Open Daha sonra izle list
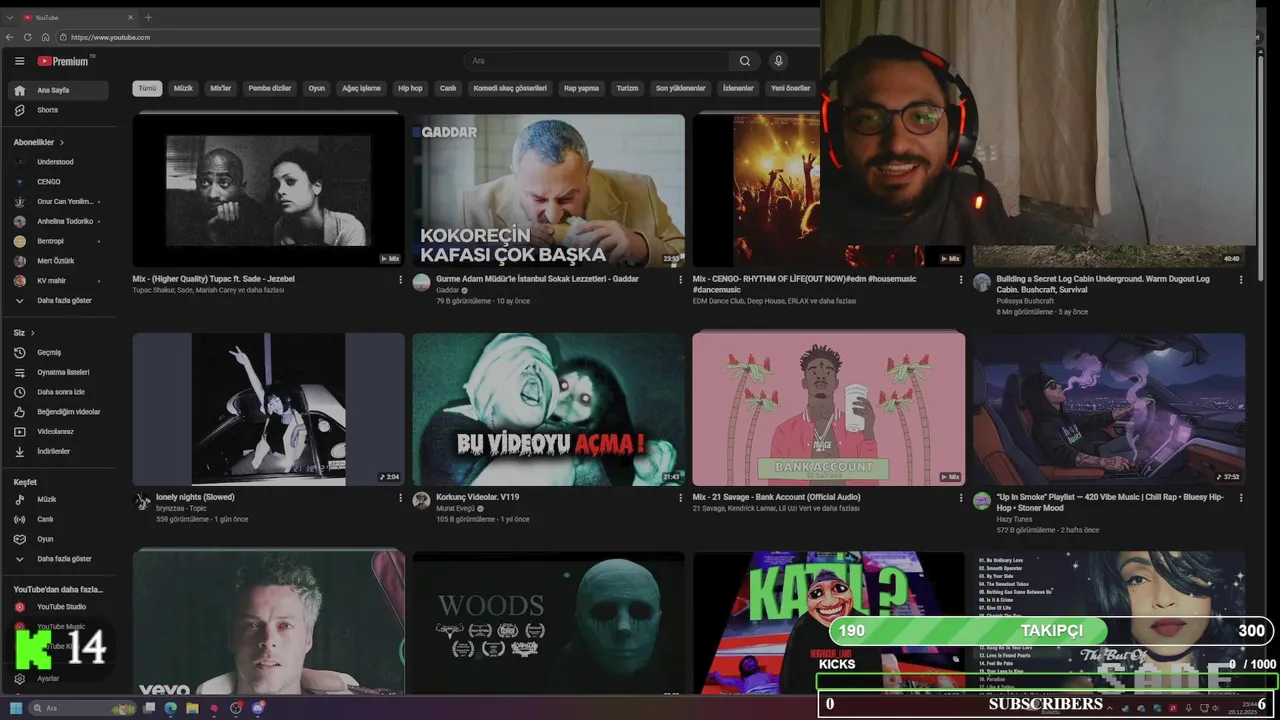This screenshot has width=1280, height=720. click(x=58, y=392)
